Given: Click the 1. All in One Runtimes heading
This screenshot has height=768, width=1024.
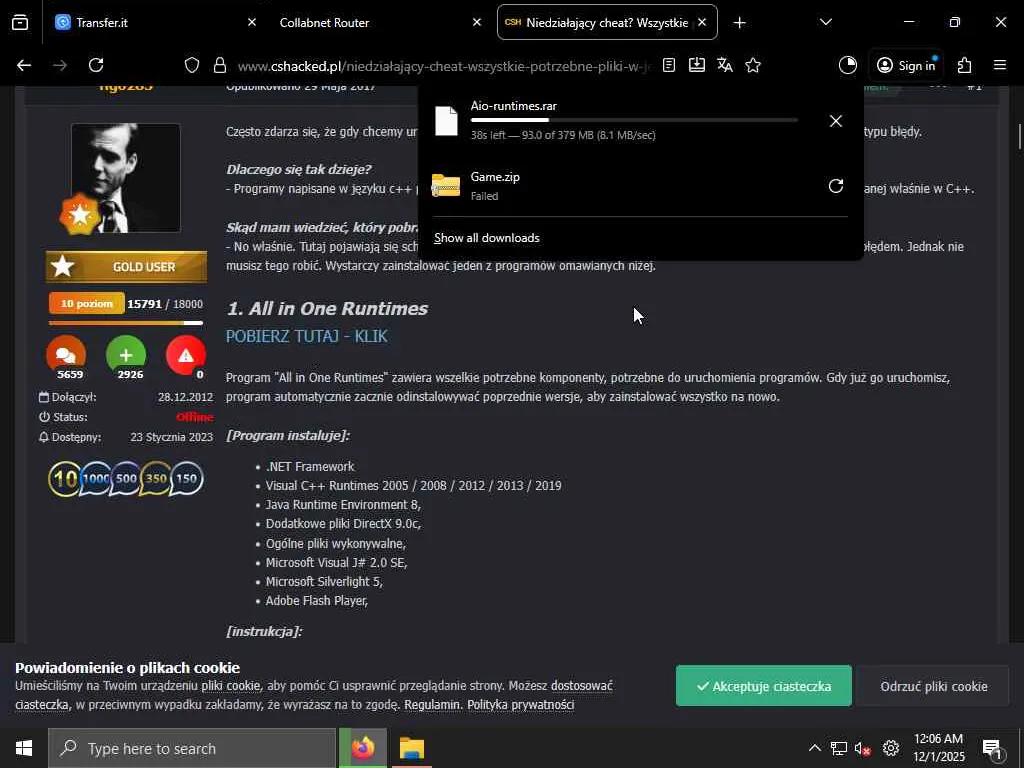Looking at the screenshot, I should [327, 309].
